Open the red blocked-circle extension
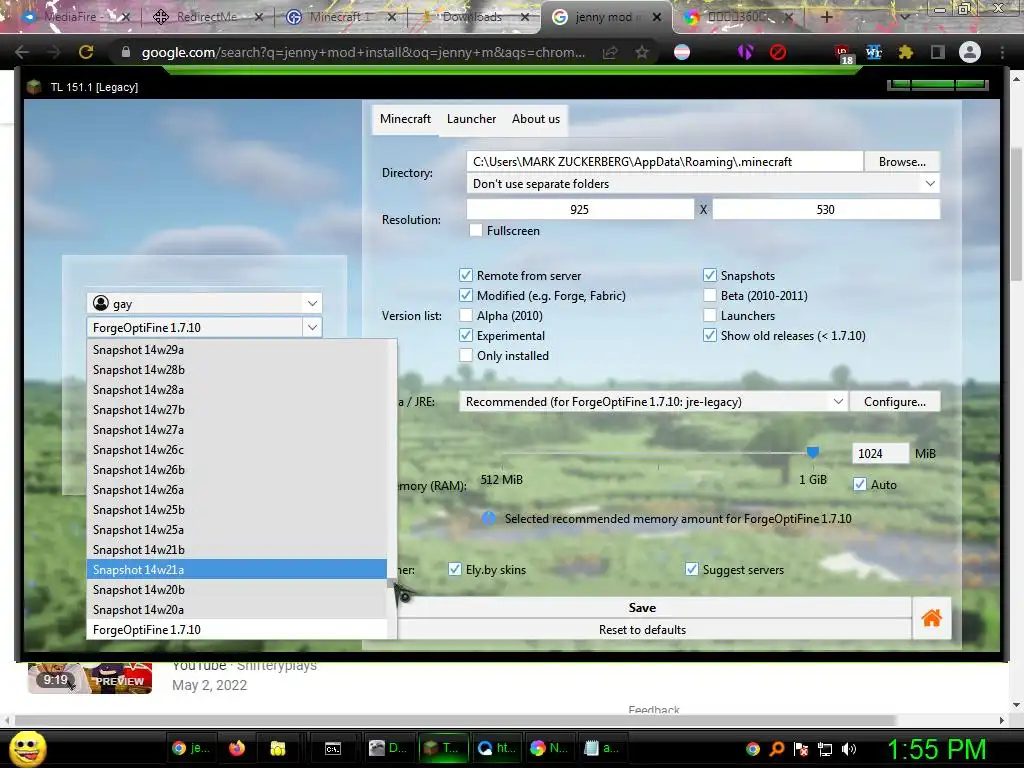1024x768 pixels. [777, 52]
